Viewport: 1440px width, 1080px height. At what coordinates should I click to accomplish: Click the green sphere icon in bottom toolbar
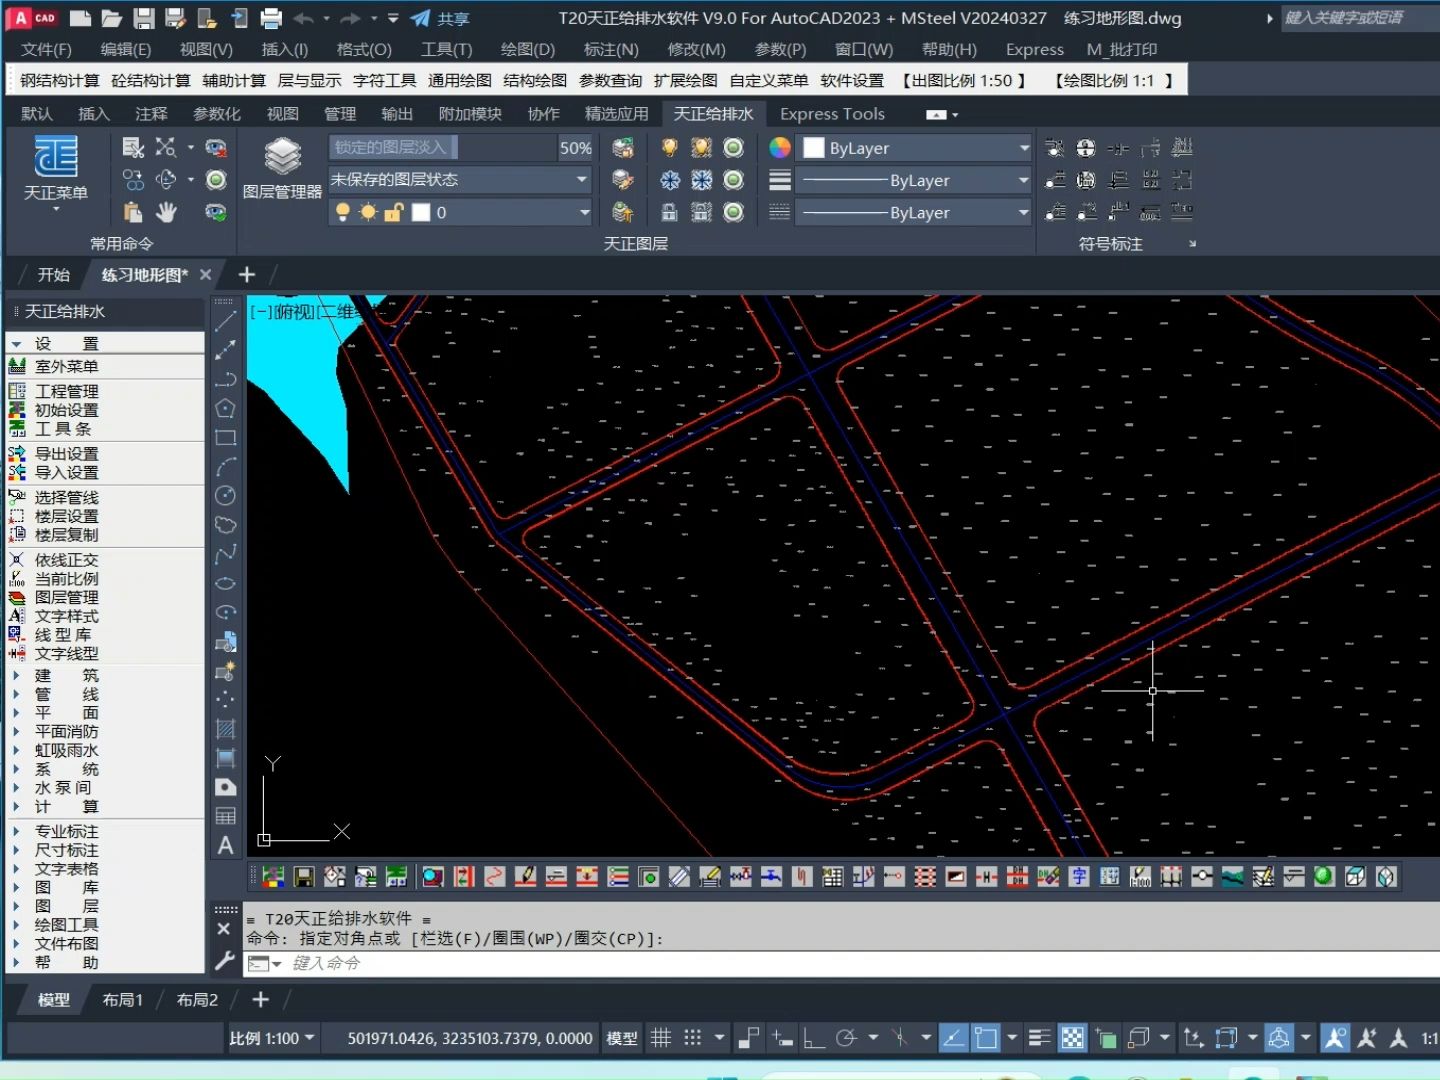(1324, 877)
